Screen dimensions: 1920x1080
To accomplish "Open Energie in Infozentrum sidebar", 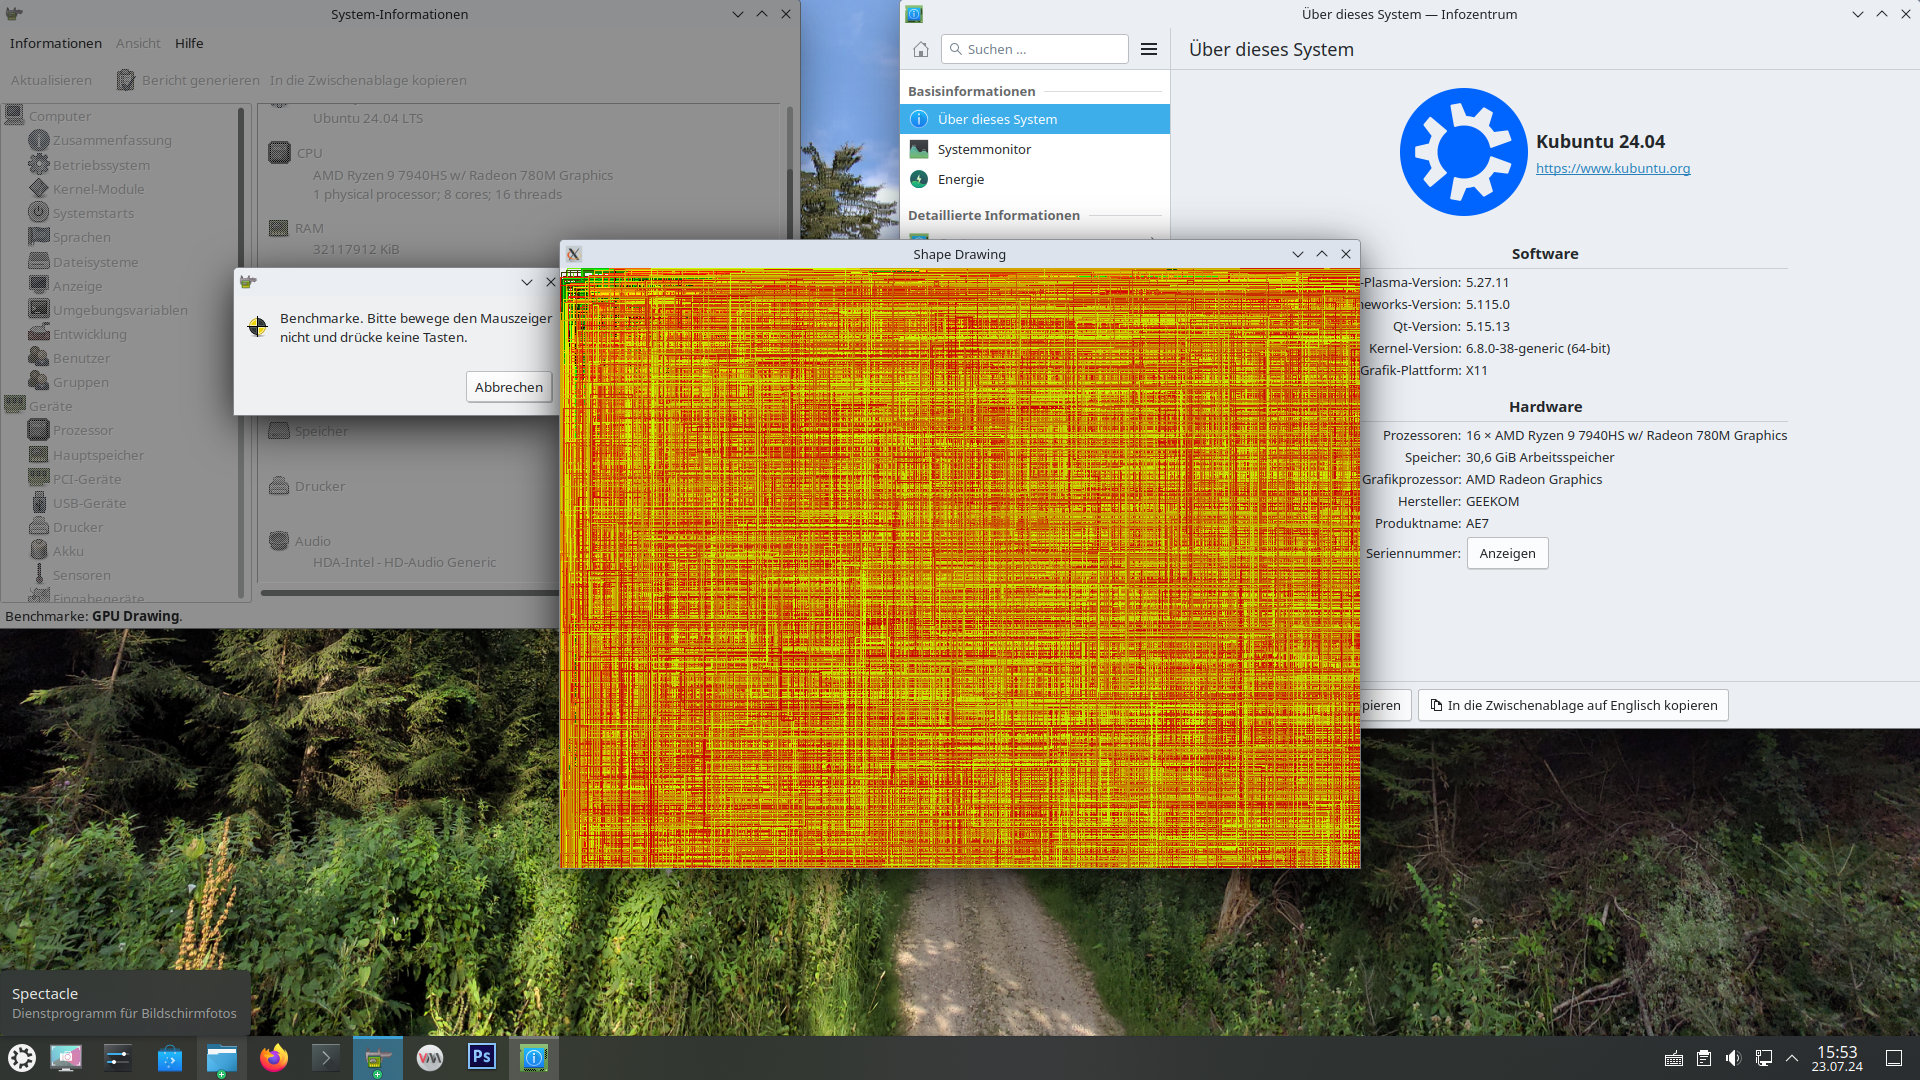I will [x=1035, y=179].
